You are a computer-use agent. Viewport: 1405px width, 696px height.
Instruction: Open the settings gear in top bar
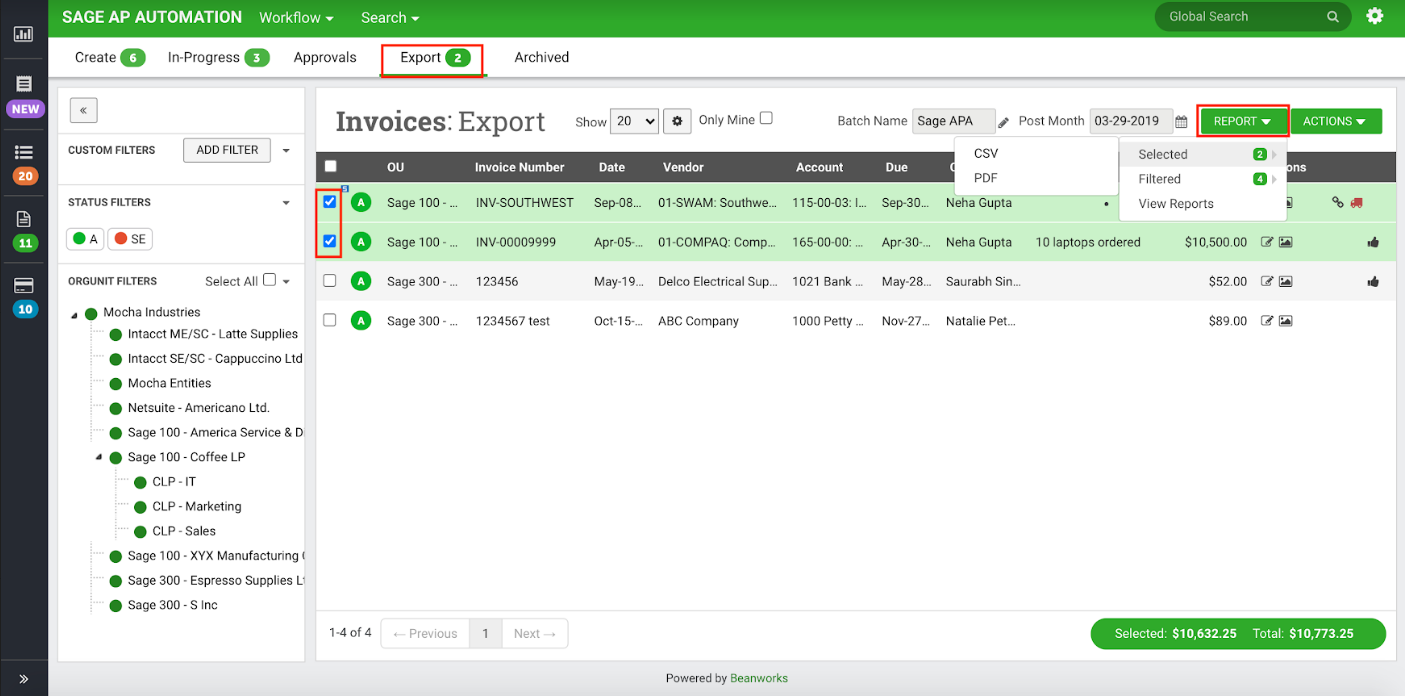click(x=1375, y=16)
